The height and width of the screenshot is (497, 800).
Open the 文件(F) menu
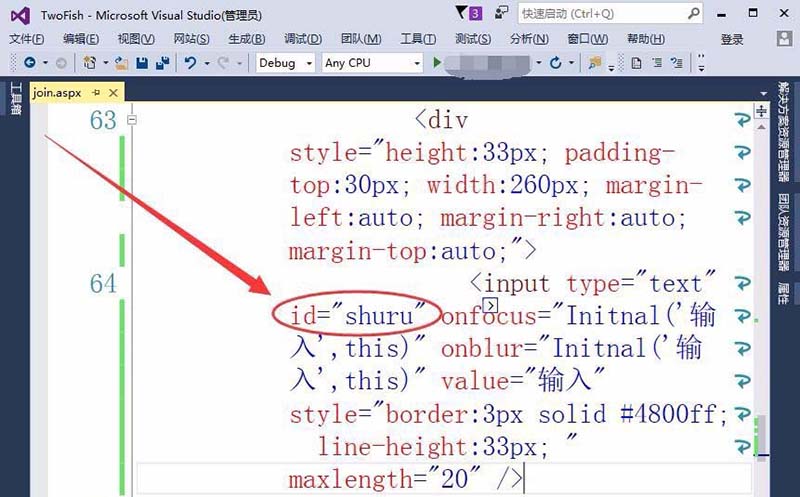pyautogui.click(x=27, y=39)
